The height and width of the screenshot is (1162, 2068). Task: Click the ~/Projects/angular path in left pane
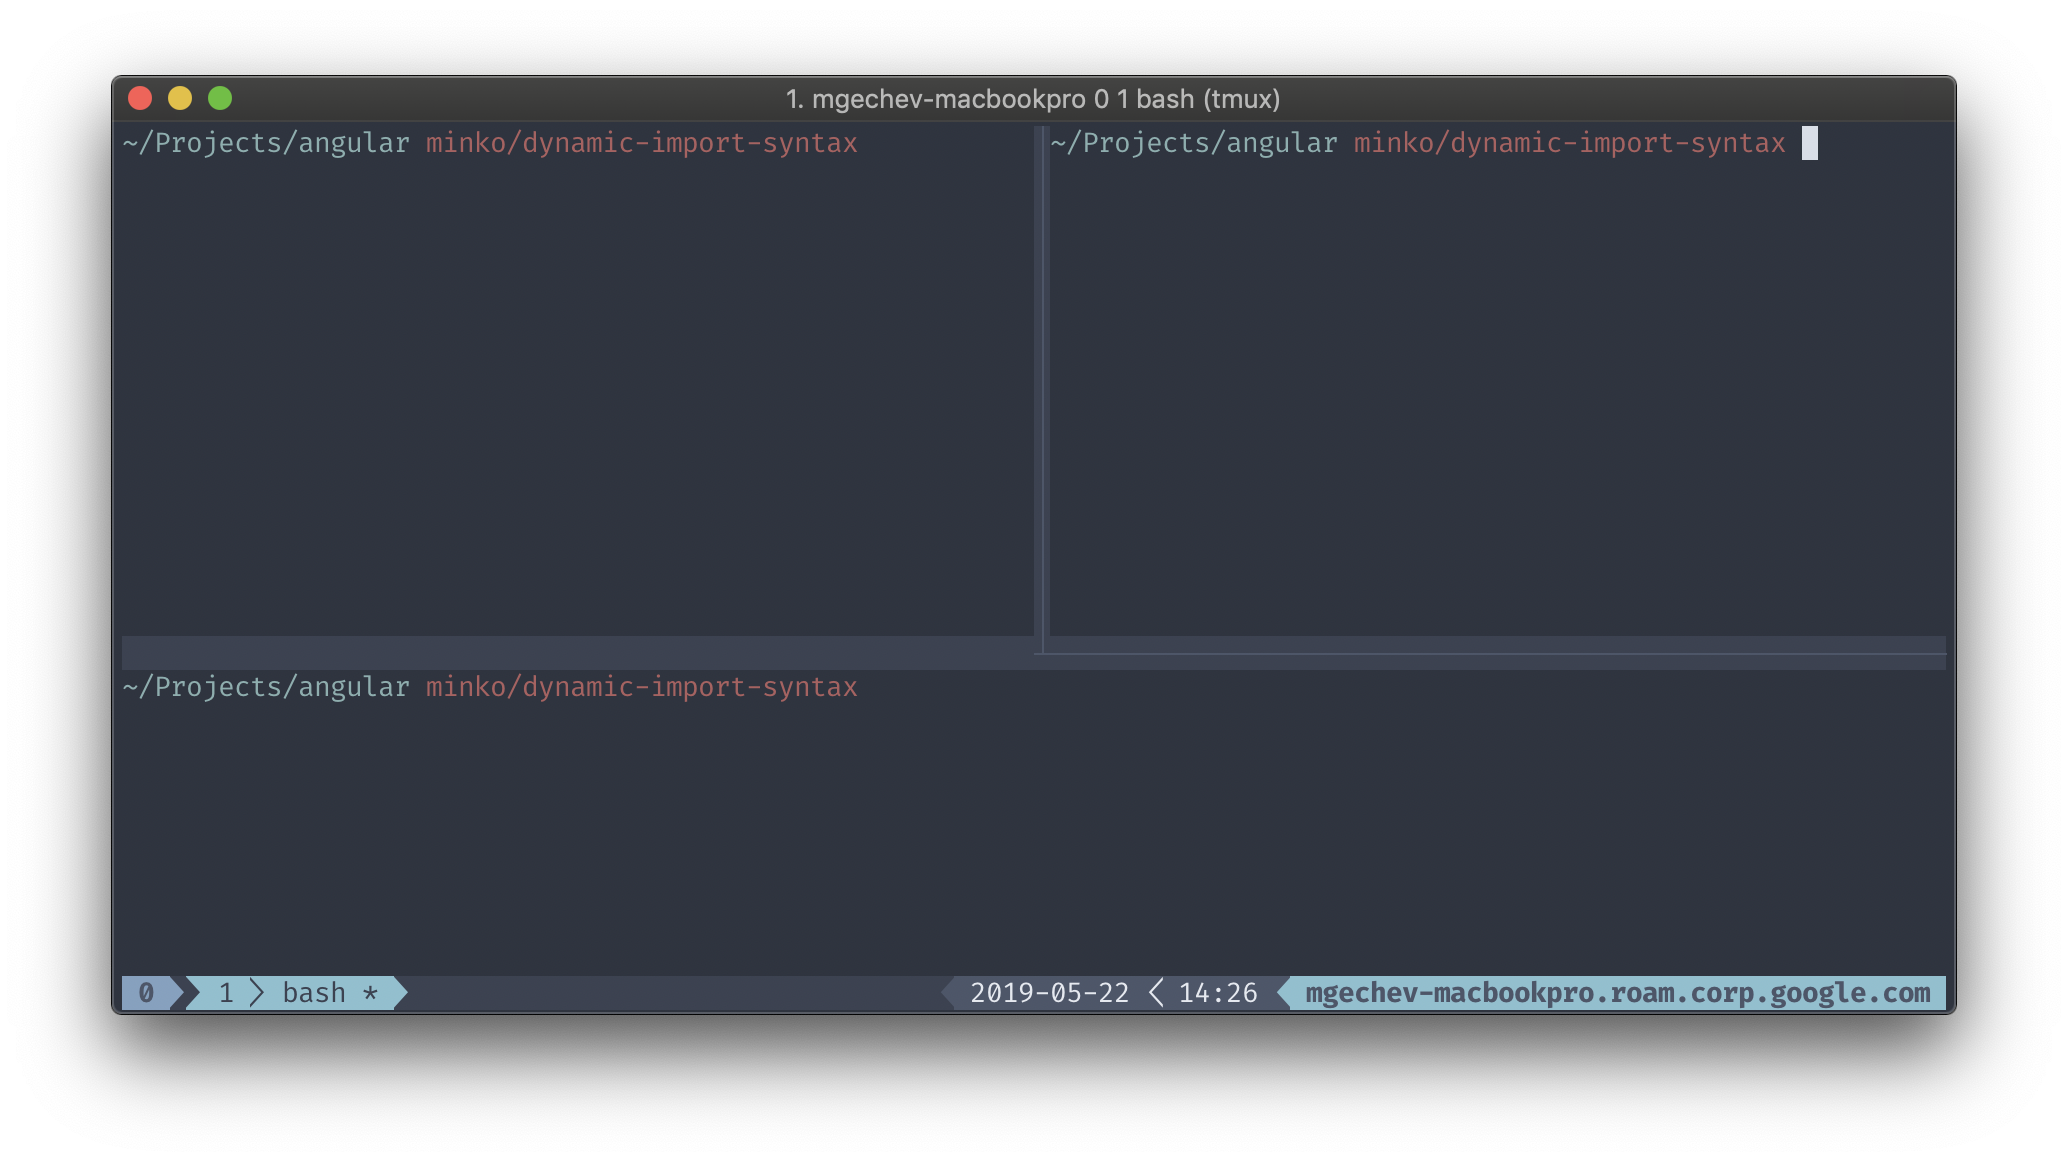pyautogui.click(x=264, y=142)
